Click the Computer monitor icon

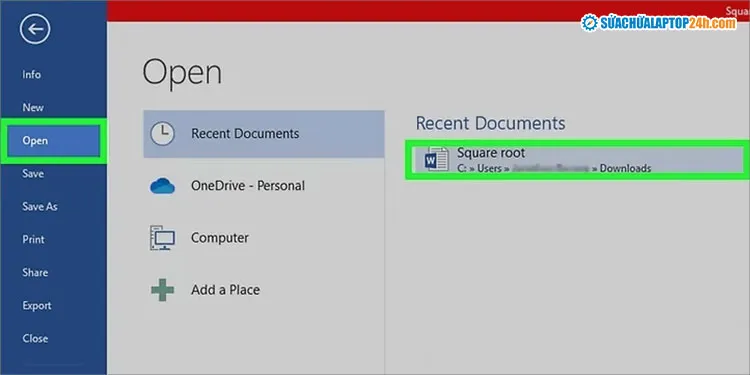163,238
